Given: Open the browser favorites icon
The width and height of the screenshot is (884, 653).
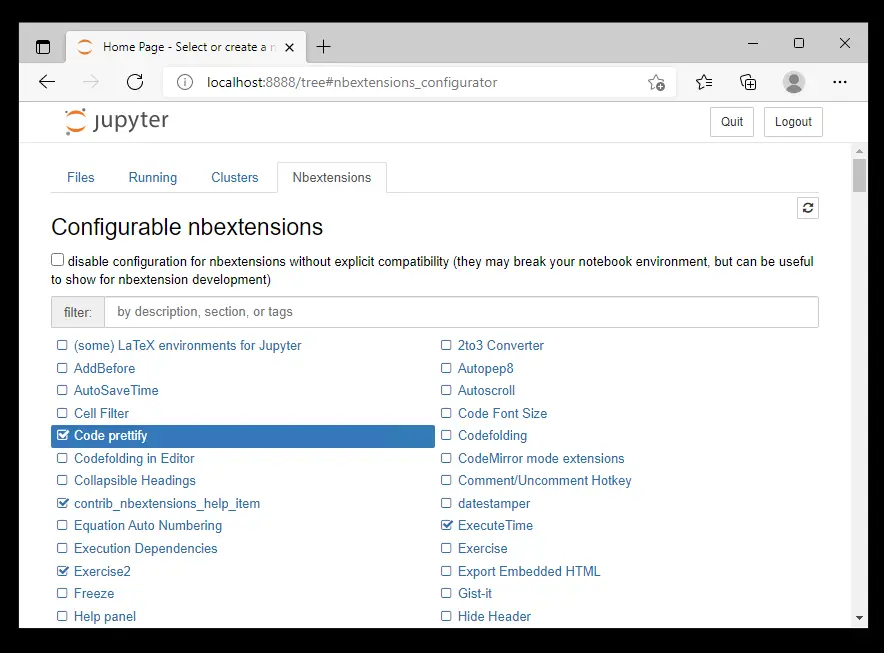Looking at the screenshot, I should tap(704, 82).
